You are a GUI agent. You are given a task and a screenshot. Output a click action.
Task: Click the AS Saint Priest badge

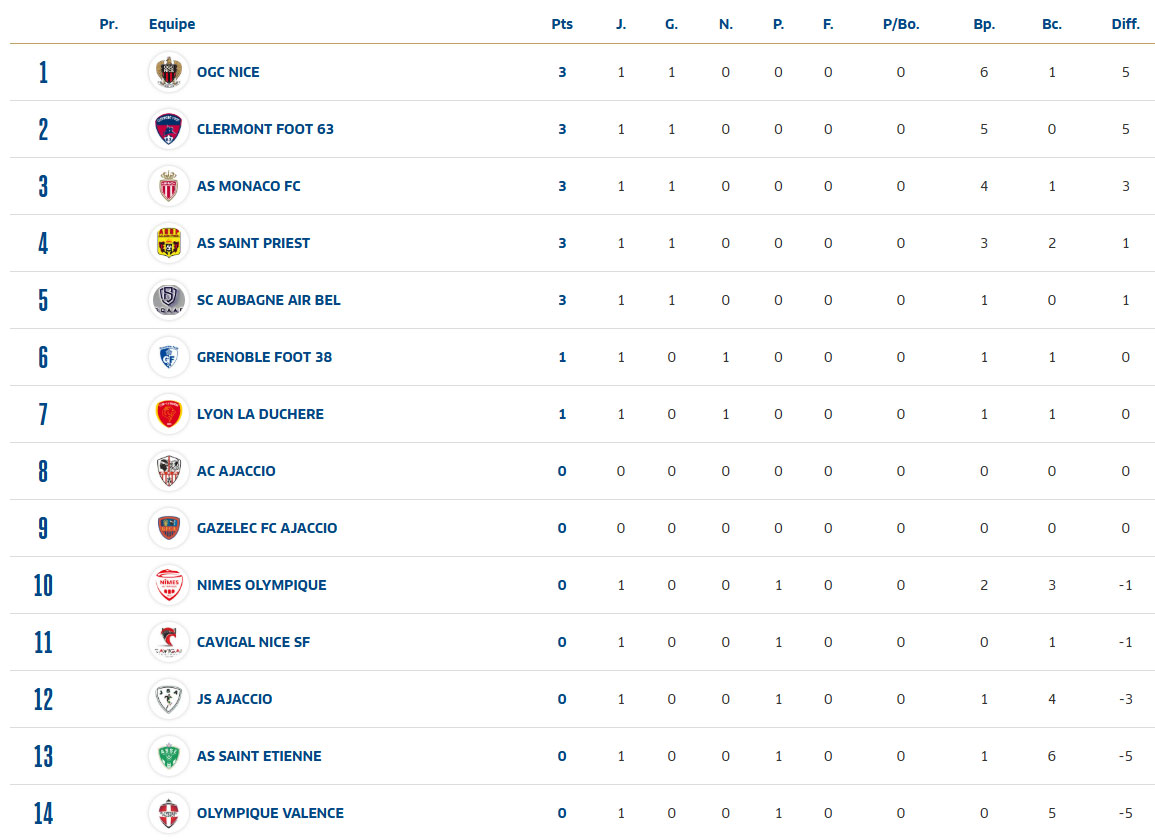[168, 243]
